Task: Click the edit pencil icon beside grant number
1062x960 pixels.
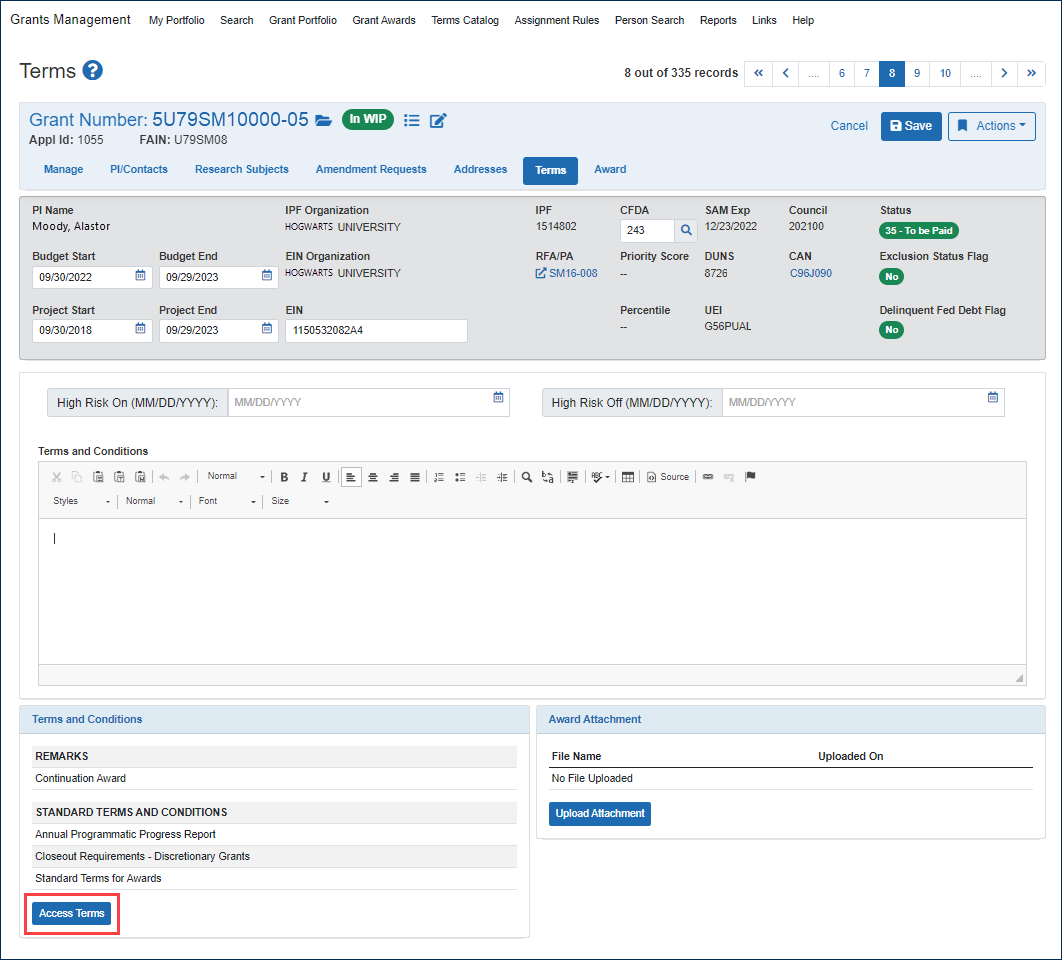Action: [438, 121]
